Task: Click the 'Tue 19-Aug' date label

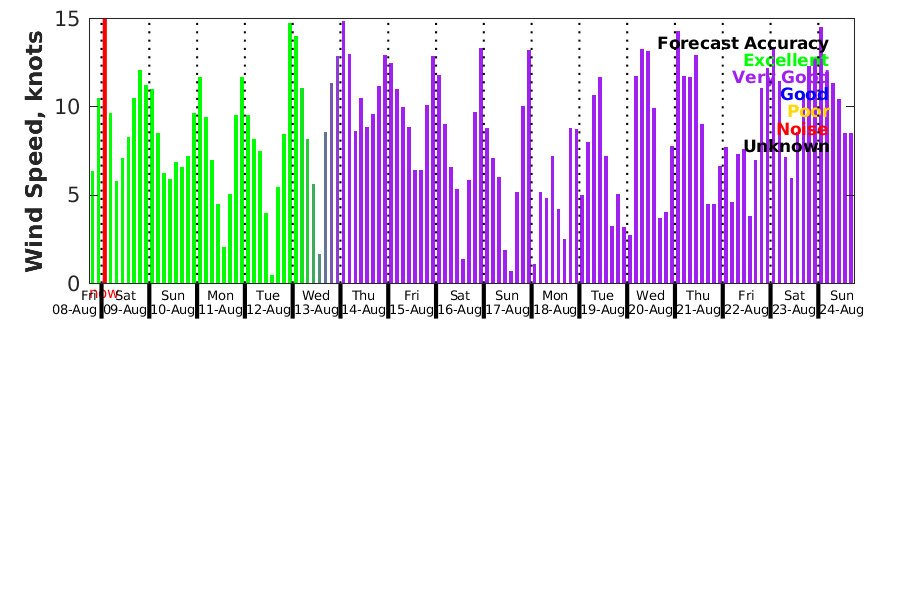Action: [603, 303]
